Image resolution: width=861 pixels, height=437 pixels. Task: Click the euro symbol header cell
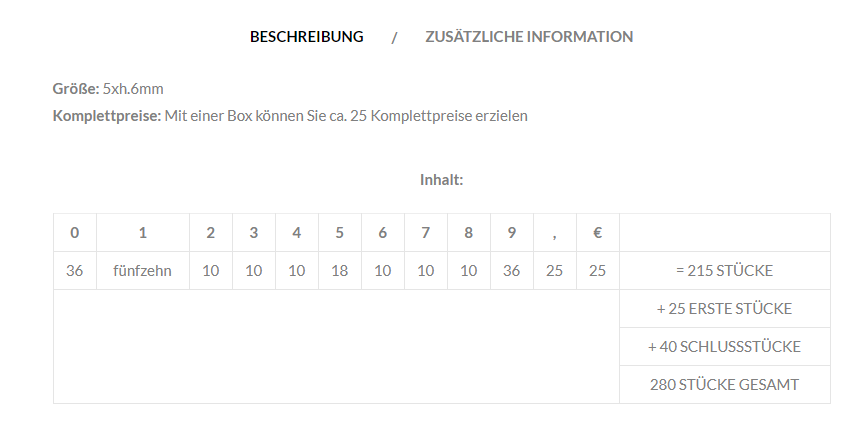pos(597,233)
